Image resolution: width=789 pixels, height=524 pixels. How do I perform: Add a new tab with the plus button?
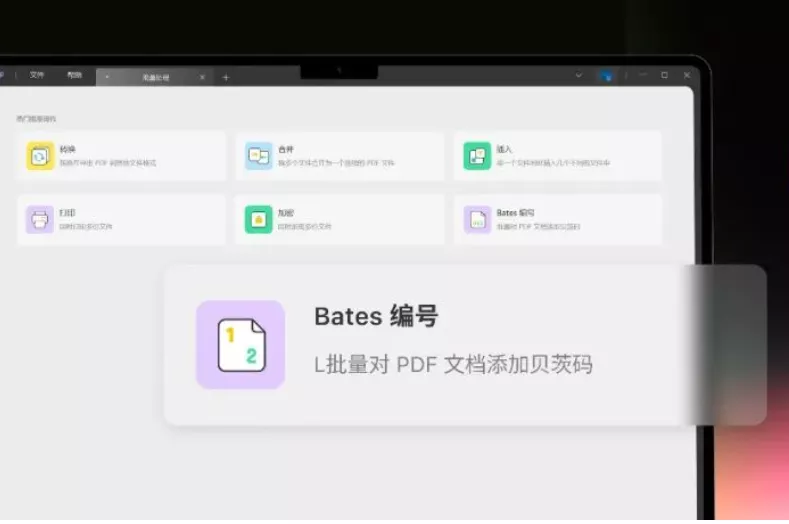pos(226,78)
